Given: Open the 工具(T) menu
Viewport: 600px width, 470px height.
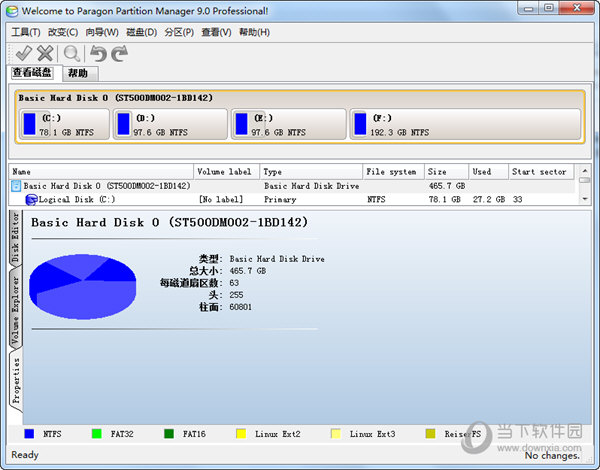Looking at the screenshot, I should tap(26, 32).
